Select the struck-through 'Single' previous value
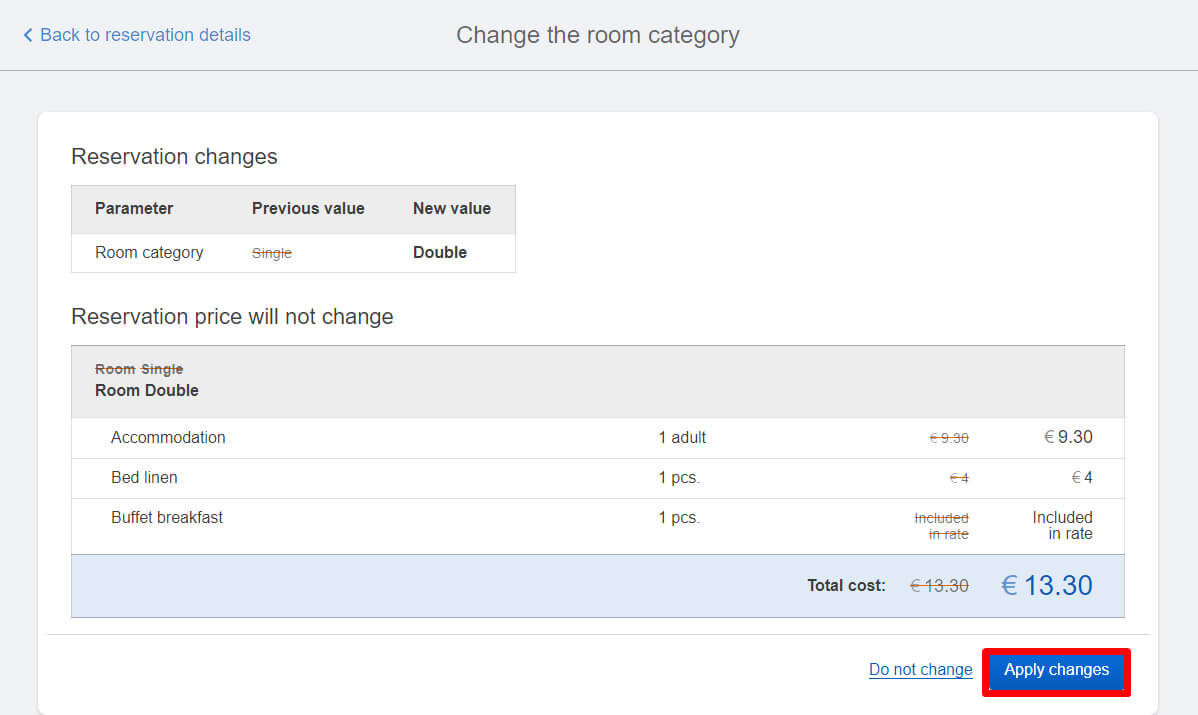The height and width of the screenshot is (715, 1198). [271, 253]
